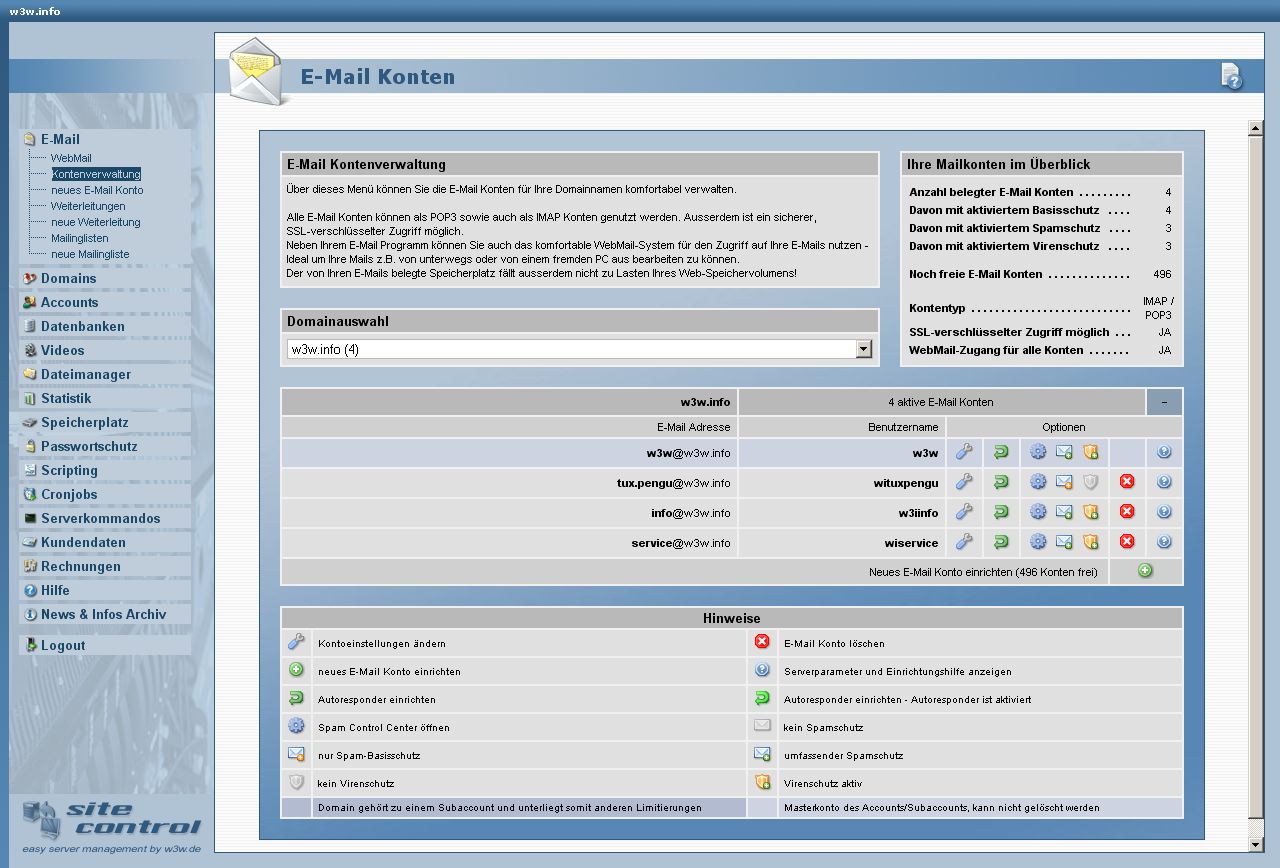Set up autoresponder for w3w@w3w.info

coord(1001,452)
